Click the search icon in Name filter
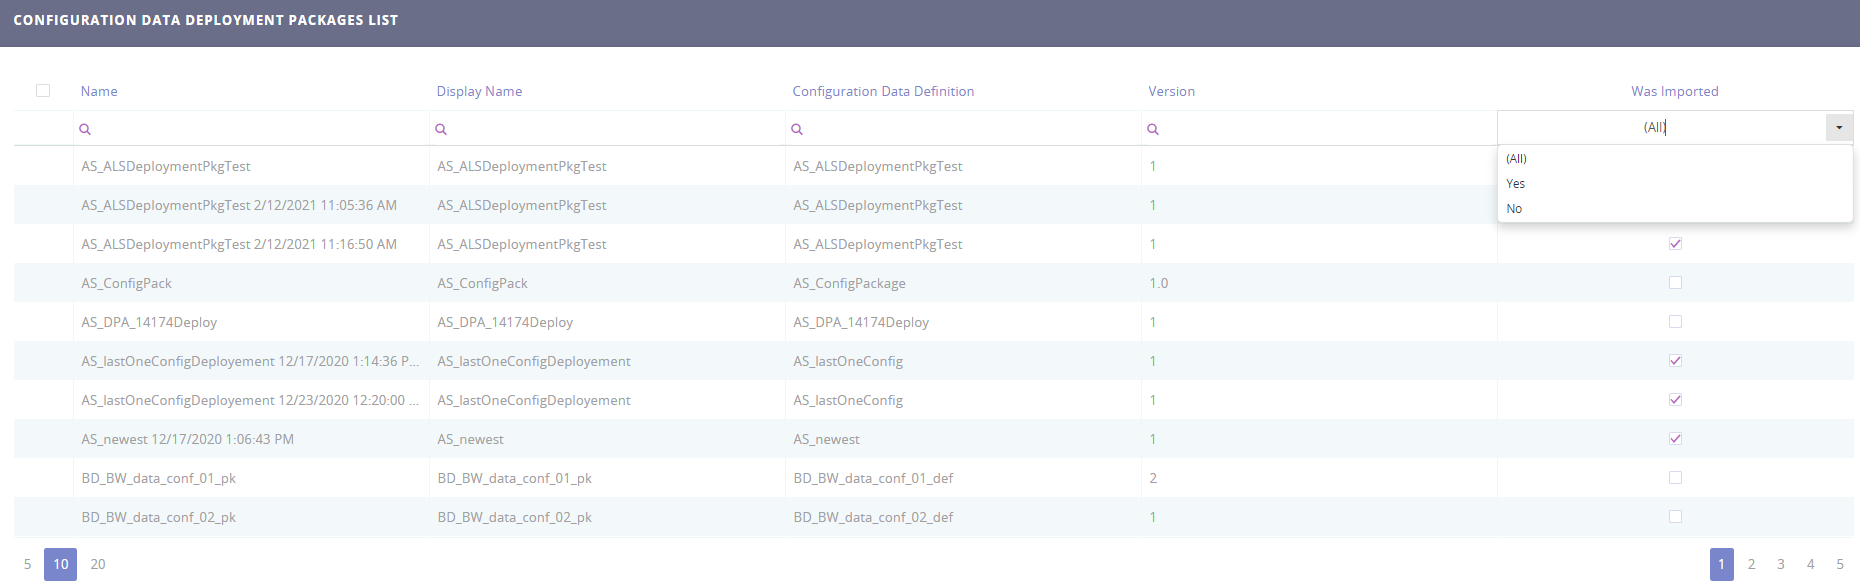This screenshot has width=1860, height=588. pos(85,129)
